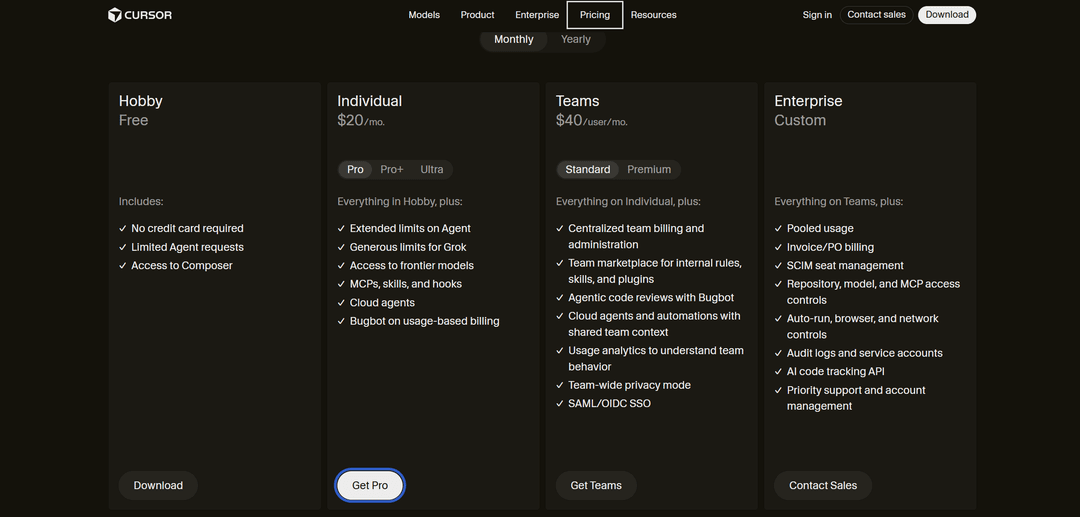1080x517 pixels.
Task: Open the Models menu
Action: (x=424, y=14)
